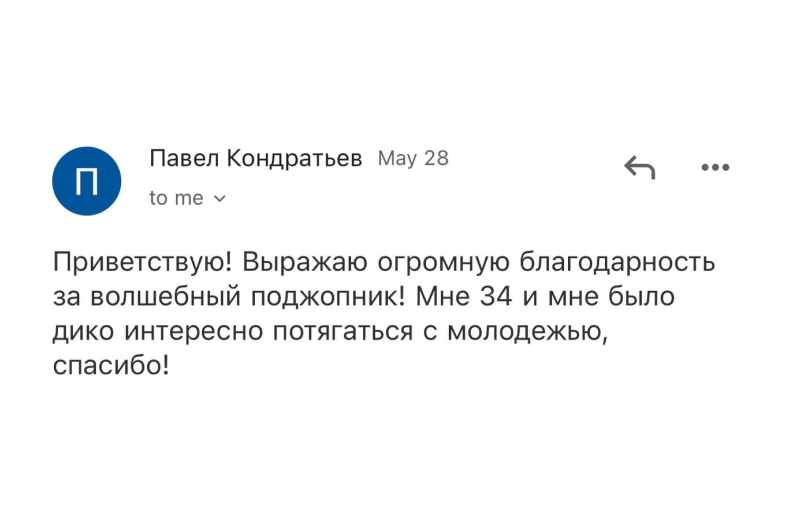Click the "May 28" date label

click(413, 158)
